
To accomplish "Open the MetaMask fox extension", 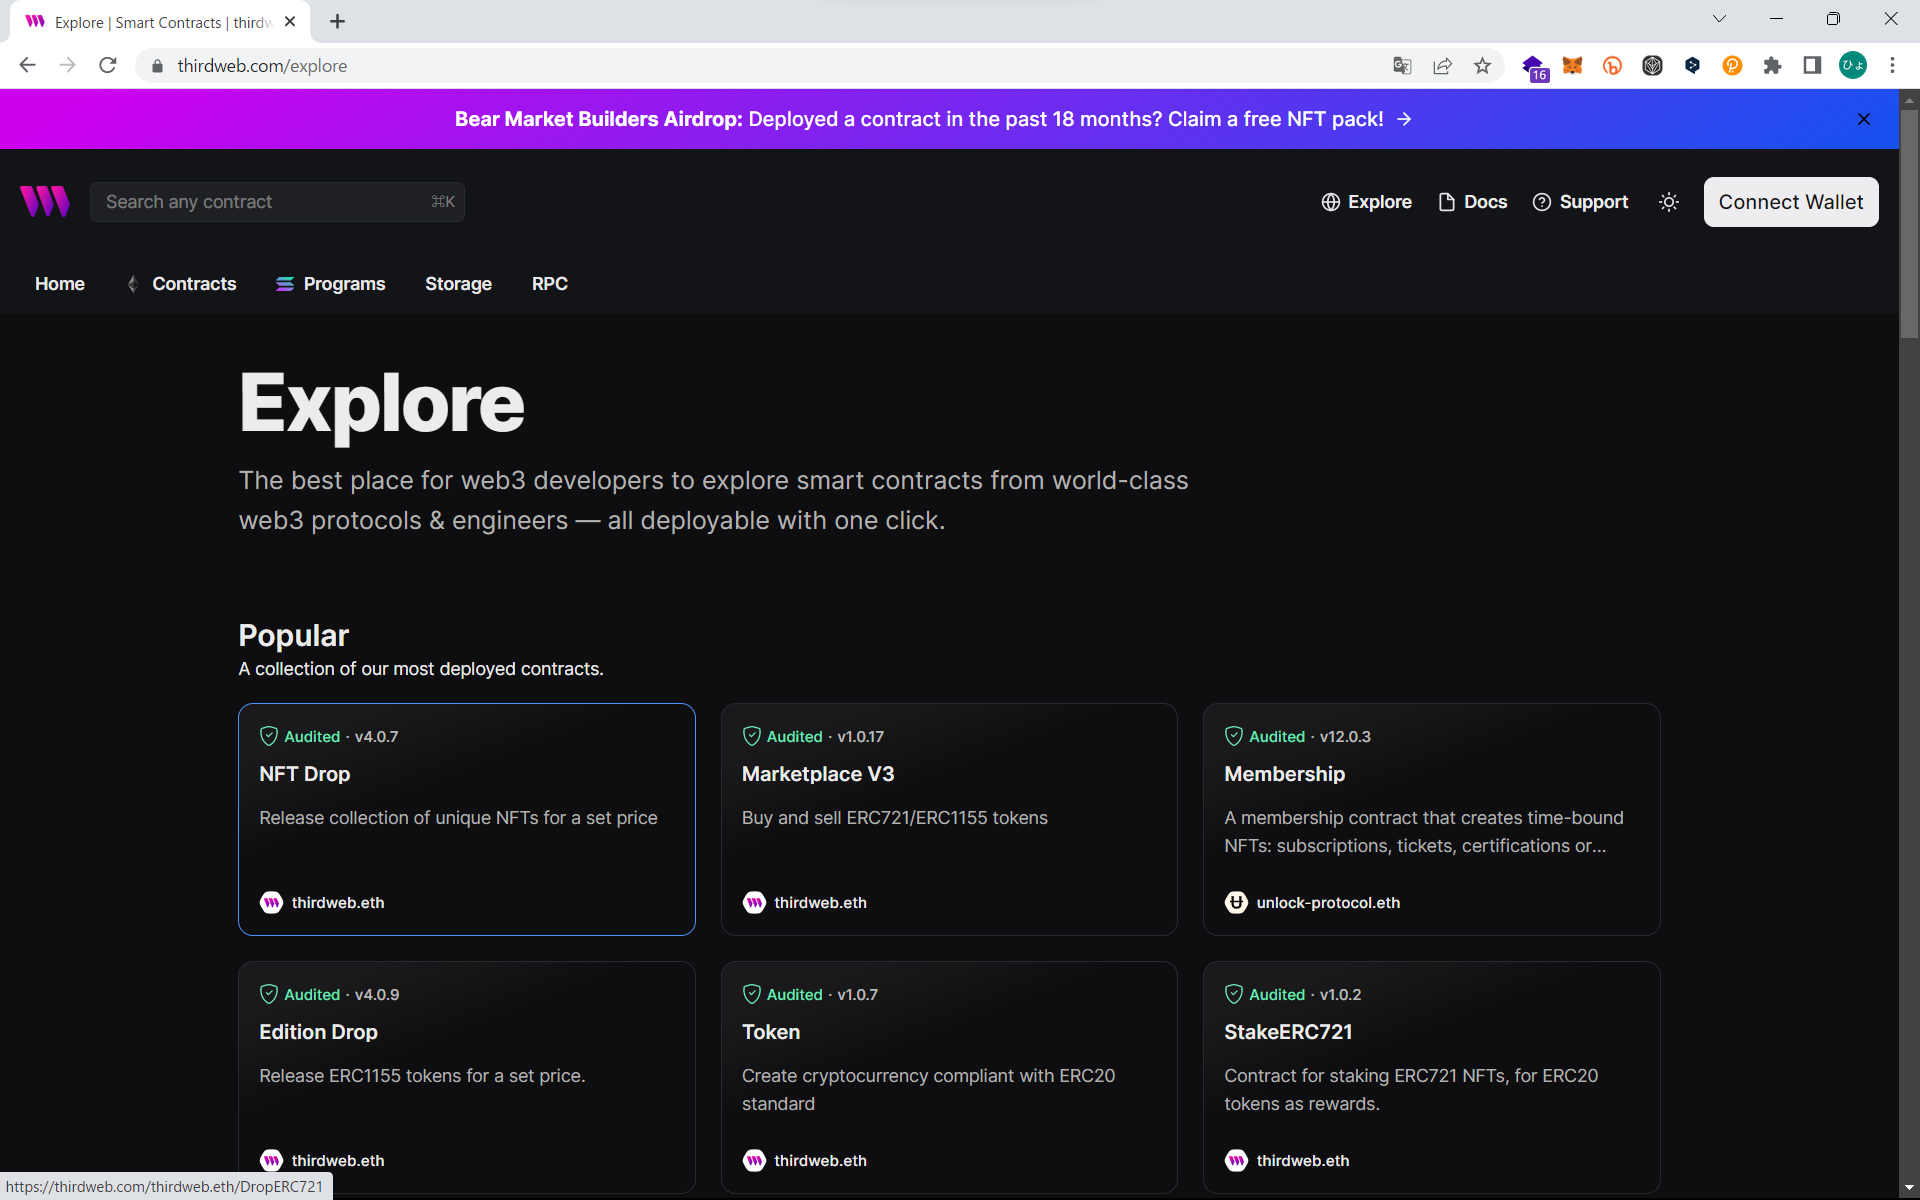I will (1572, 66).
